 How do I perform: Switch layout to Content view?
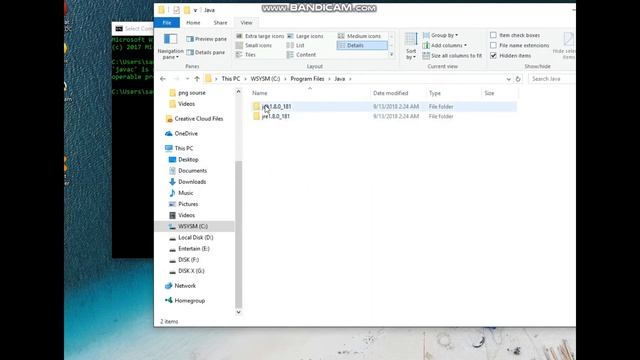(301, 55)
